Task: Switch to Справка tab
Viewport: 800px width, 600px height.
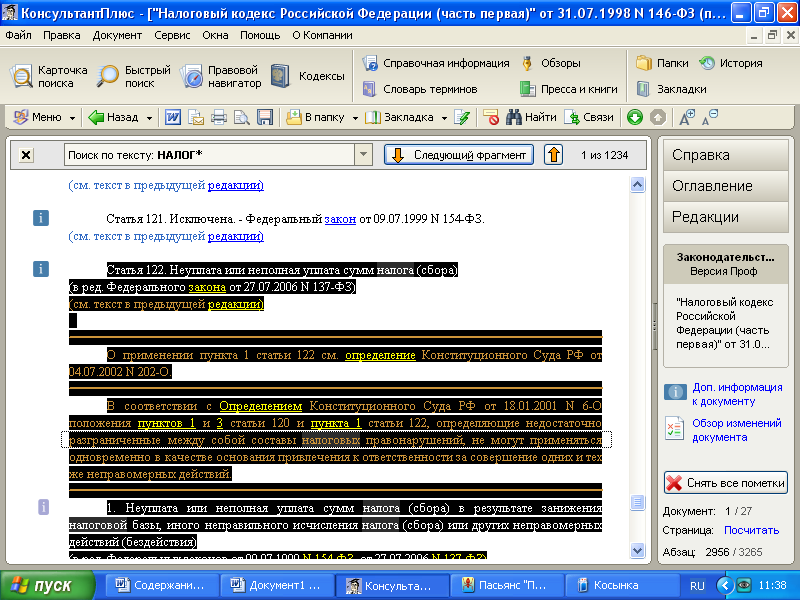Action: [726, 155]
